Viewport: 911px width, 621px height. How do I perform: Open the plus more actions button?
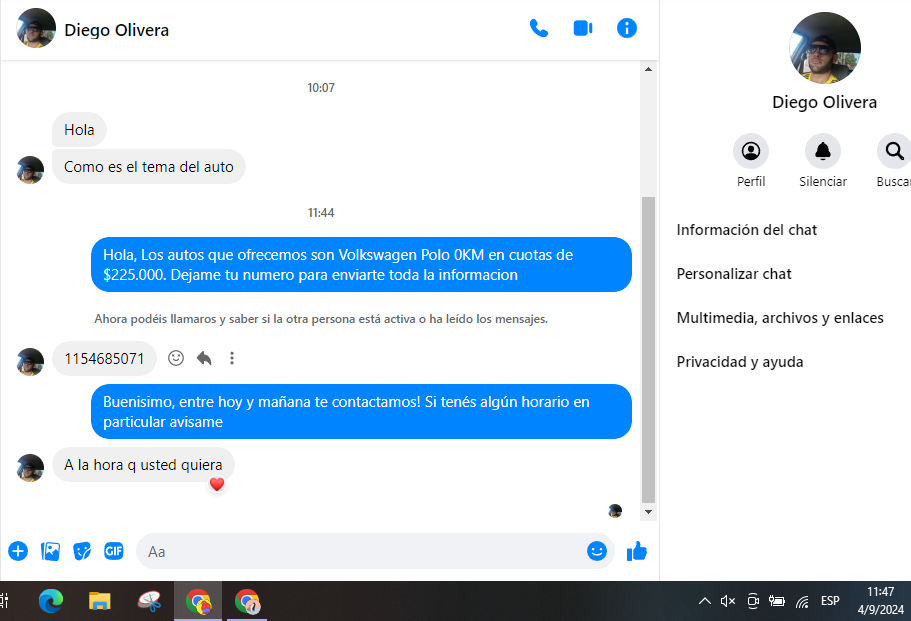coord(18,551)
